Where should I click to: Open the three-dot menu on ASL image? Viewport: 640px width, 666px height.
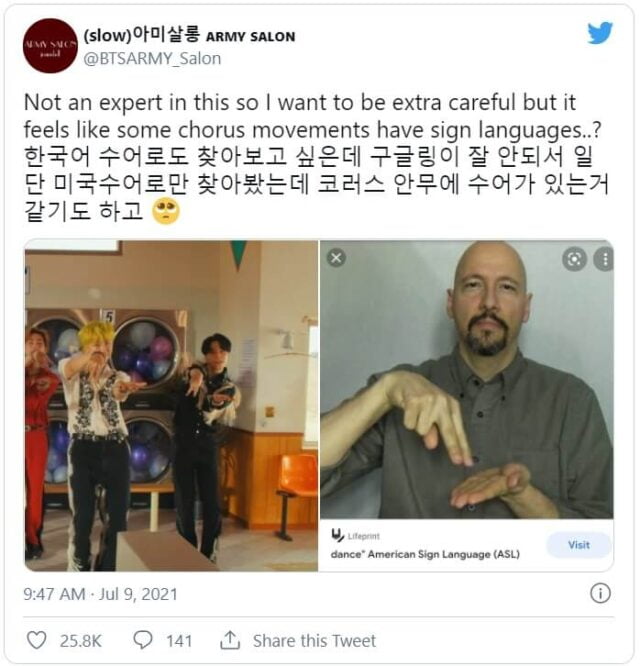pos(605,259)
